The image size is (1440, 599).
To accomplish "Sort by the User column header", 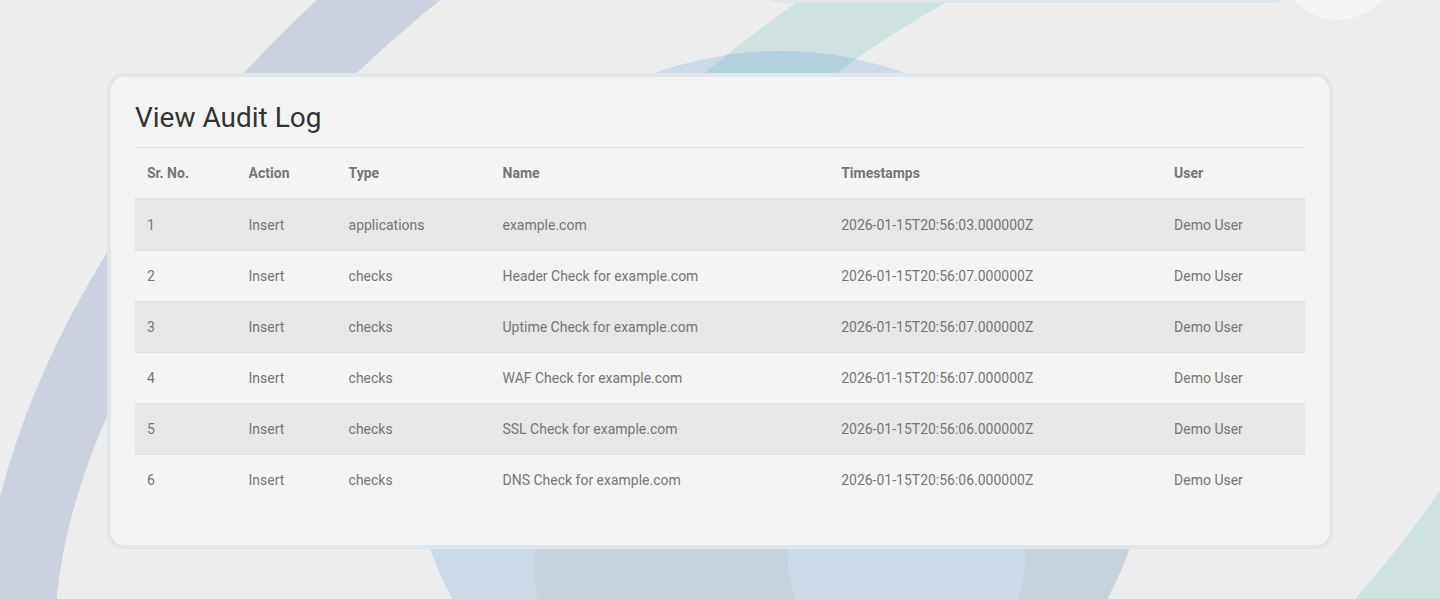I will click(x=1188, y=172).
